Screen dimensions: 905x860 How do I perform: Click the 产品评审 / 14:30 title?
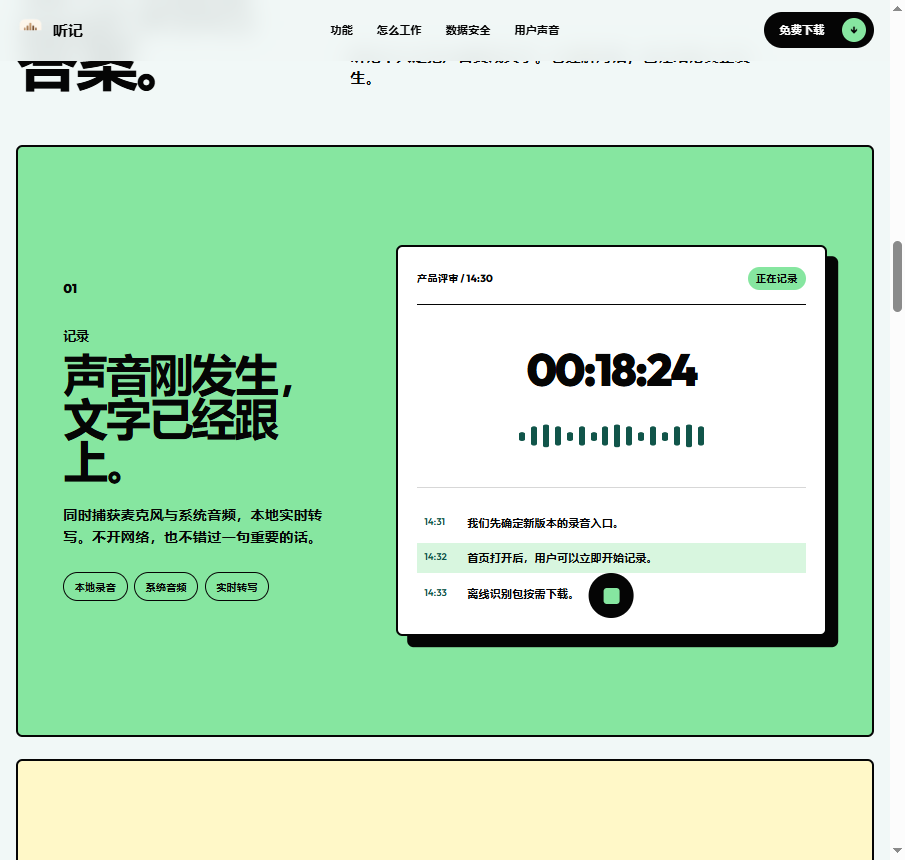pyautogui.click(x=455, y=279)
